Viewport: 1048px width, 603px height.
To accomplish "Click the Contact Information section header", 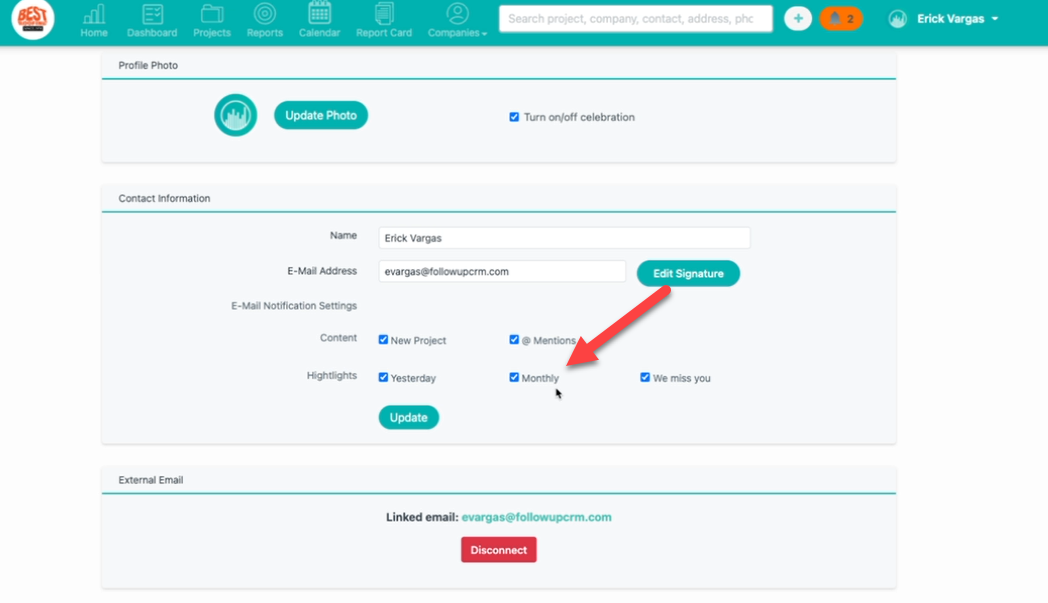I will [164, 199].
